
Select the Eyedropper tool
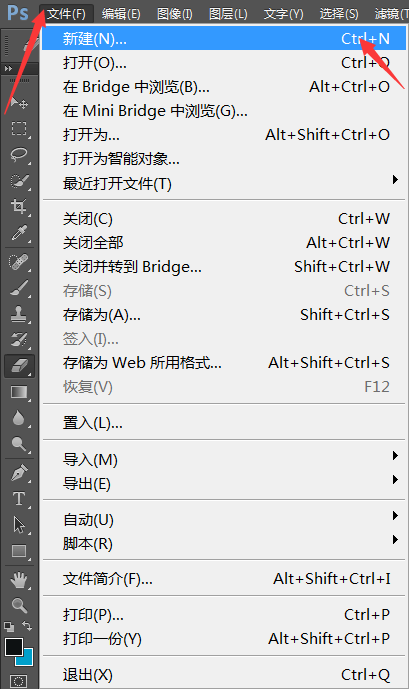(x=19, y=233)
